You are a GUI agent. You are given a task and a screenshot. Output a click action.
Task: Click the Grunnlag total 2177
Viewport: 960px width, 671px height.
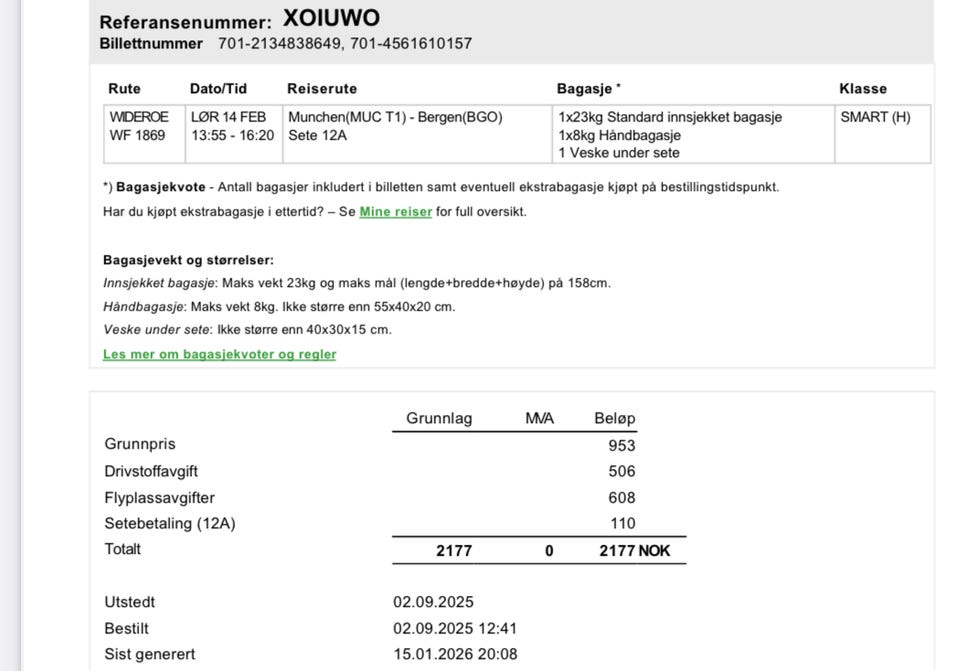pos(454,551)
